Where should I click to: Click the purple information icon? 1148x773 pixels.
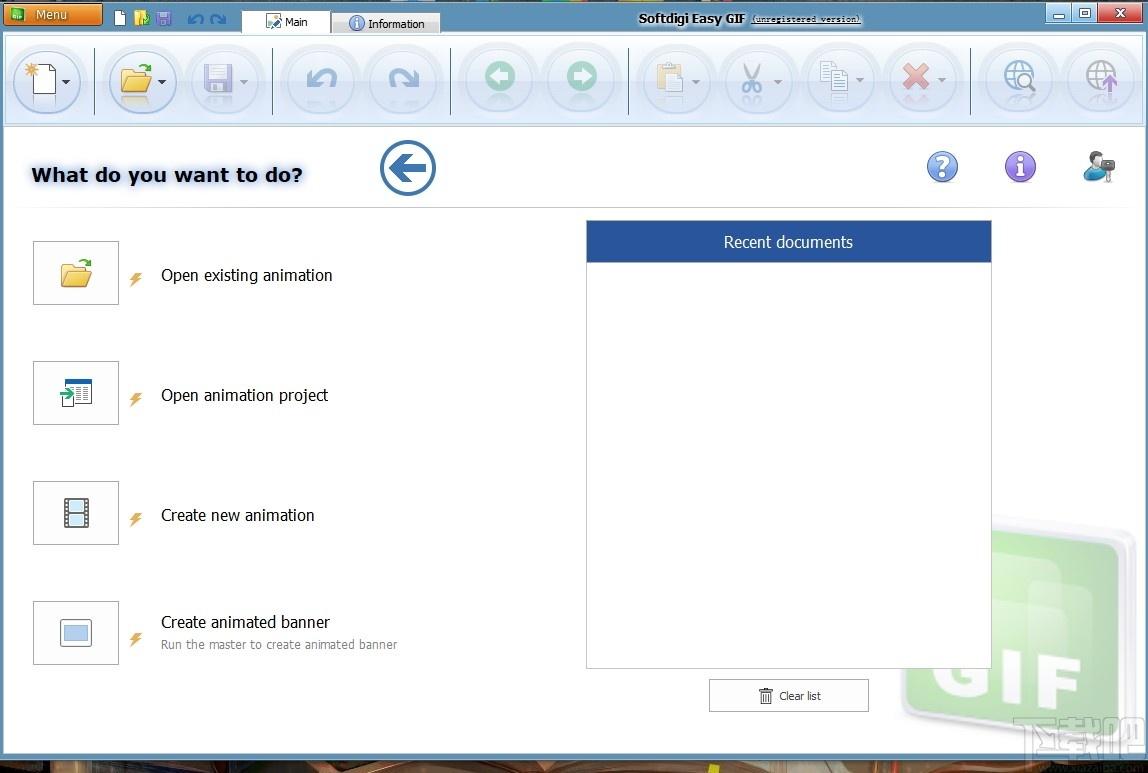point(1020,167)
